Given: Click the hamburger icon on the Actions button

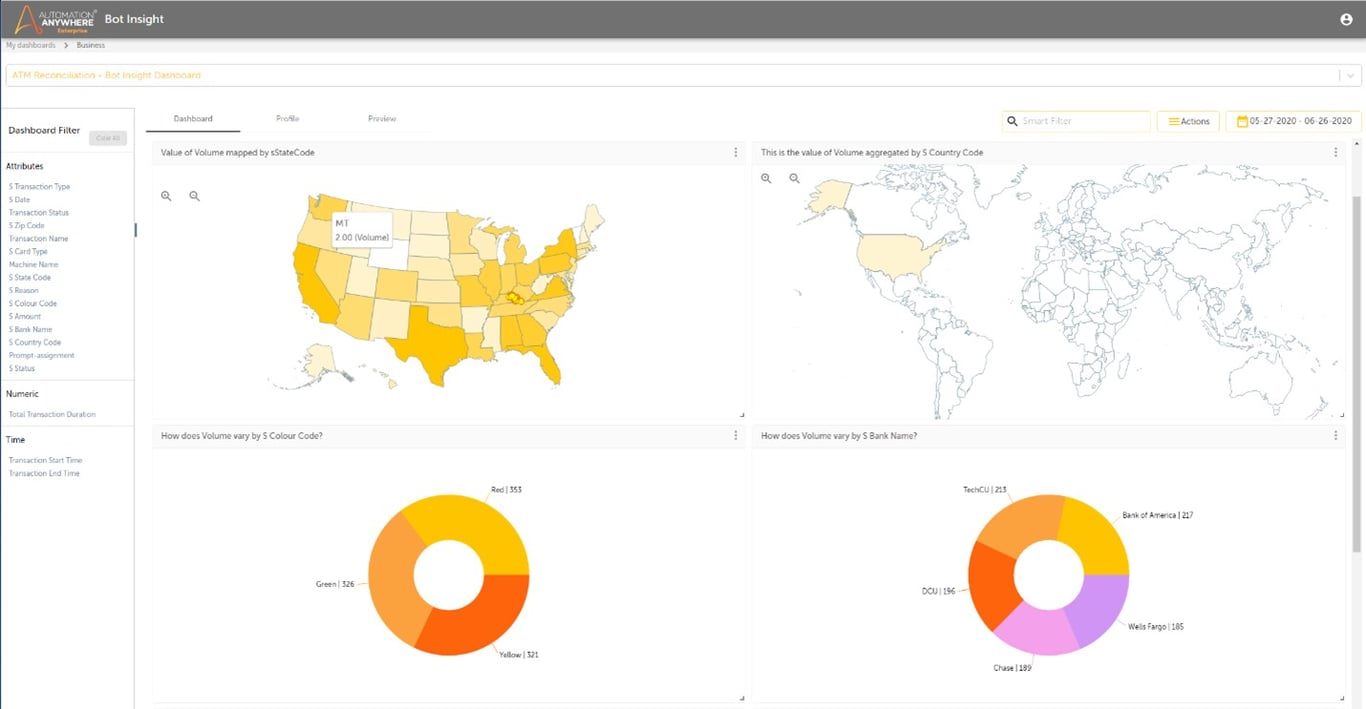Looking at the screenshot, I should pos(1173,120).
